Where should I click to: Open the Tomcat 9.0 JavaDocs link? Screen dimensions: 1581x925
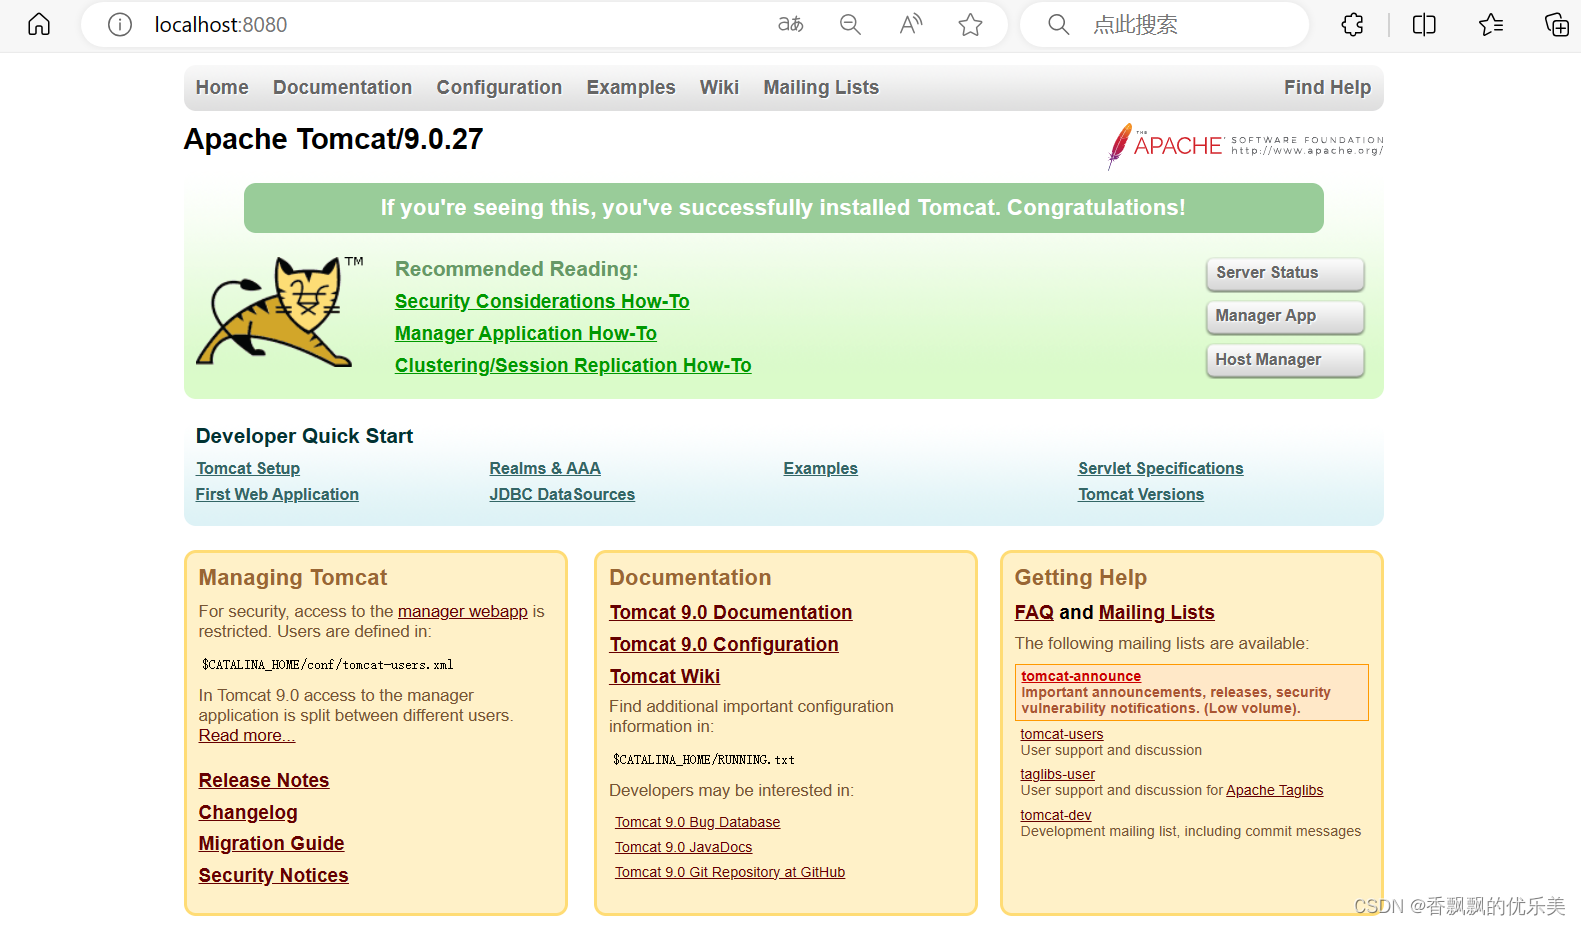[683, 847]
